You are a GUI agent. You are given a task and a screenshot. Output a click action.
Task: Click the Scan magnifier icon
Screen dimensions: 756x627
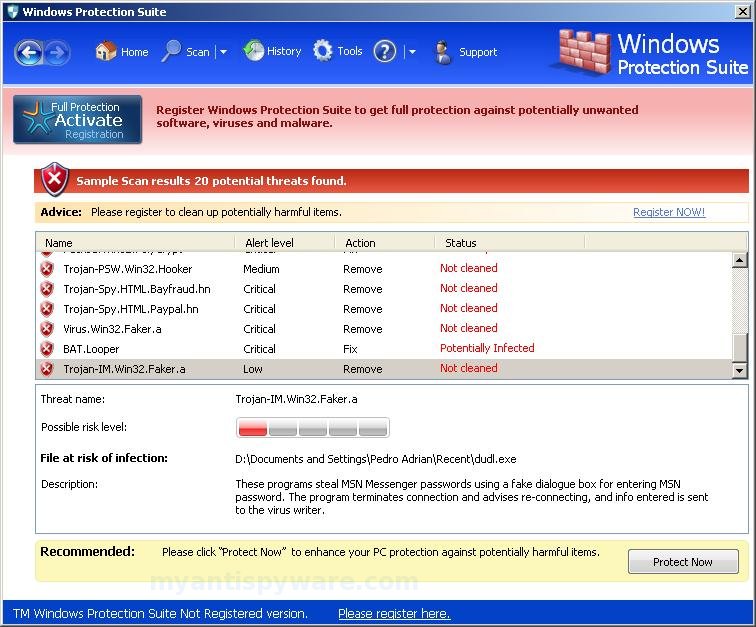point(171,51)
